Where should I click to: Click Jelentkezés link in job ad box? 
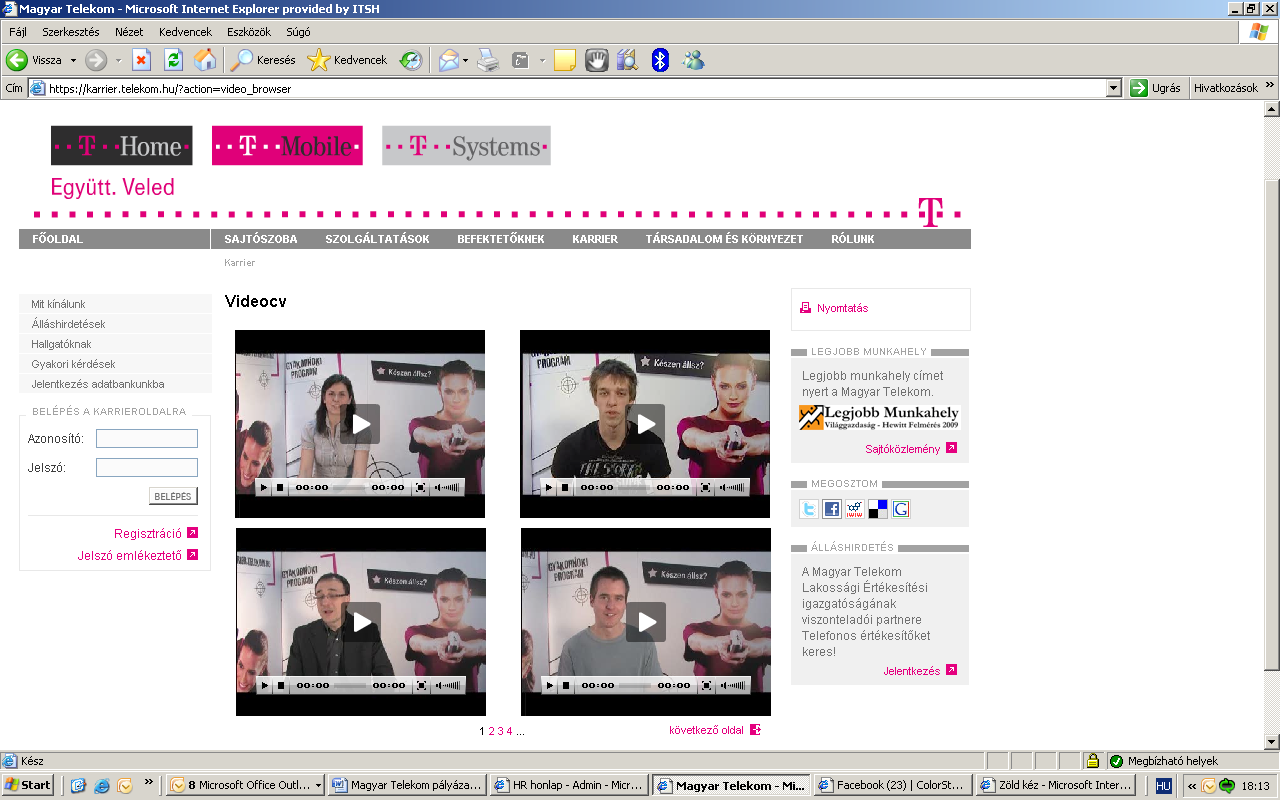pos(912,671)
